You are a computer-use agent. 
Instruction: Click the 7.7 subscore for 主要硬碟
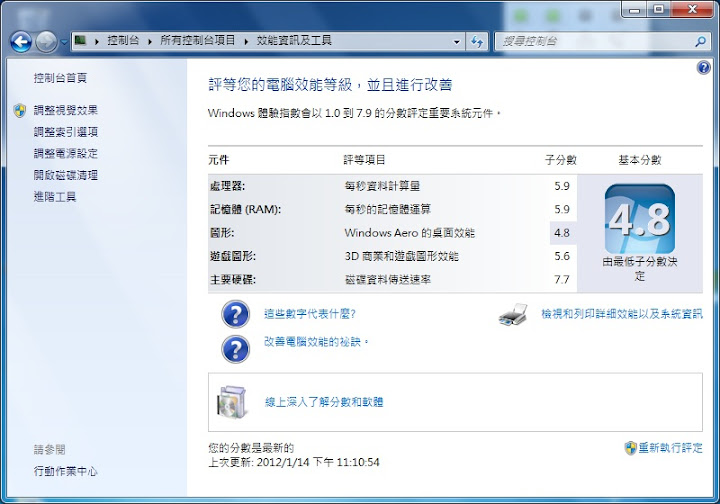[x=562, y=280]
